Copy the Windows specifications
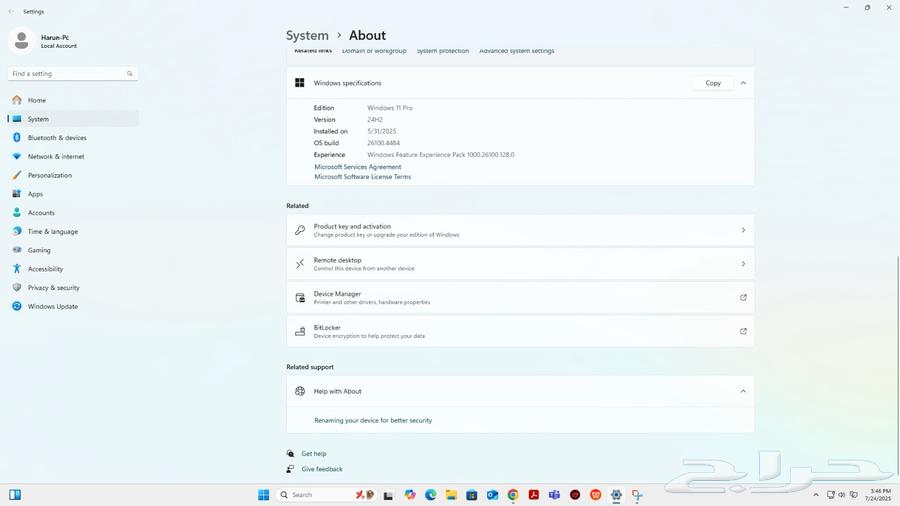This screenshot has width=900, height=506. [x=713, y=83]
